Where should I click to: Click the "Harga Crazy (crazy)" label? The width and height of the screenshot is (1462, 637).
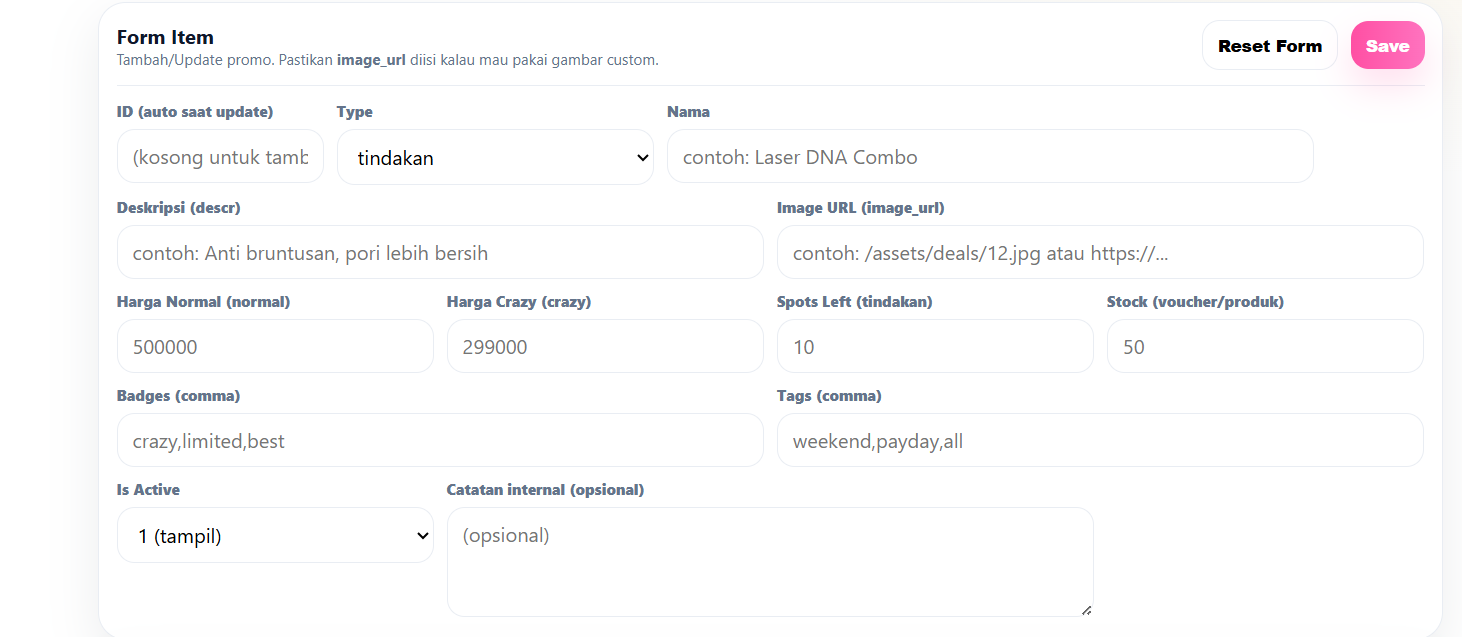coord(518,302)
